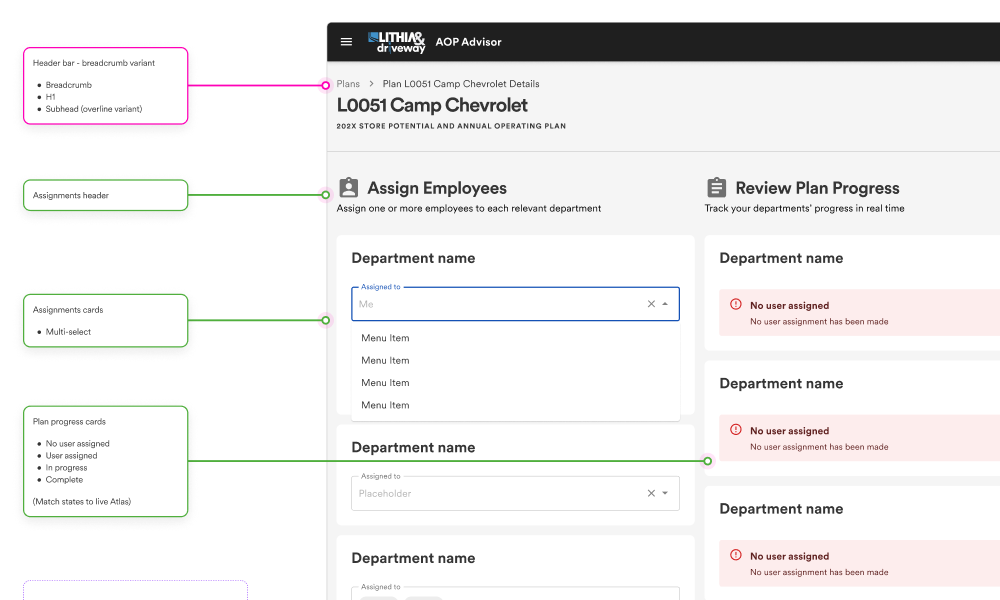The image size is (1000, 600).
Task: Click the Lithia & Driveway logo
Action: [x=397, y=42]
